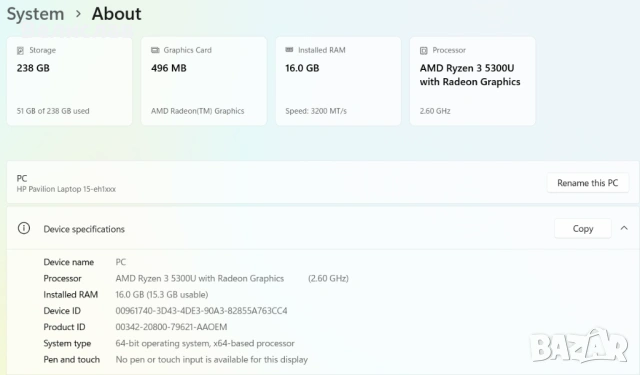Click the 'Device ID' label
640x375 pixels.
tap(62, 311)
